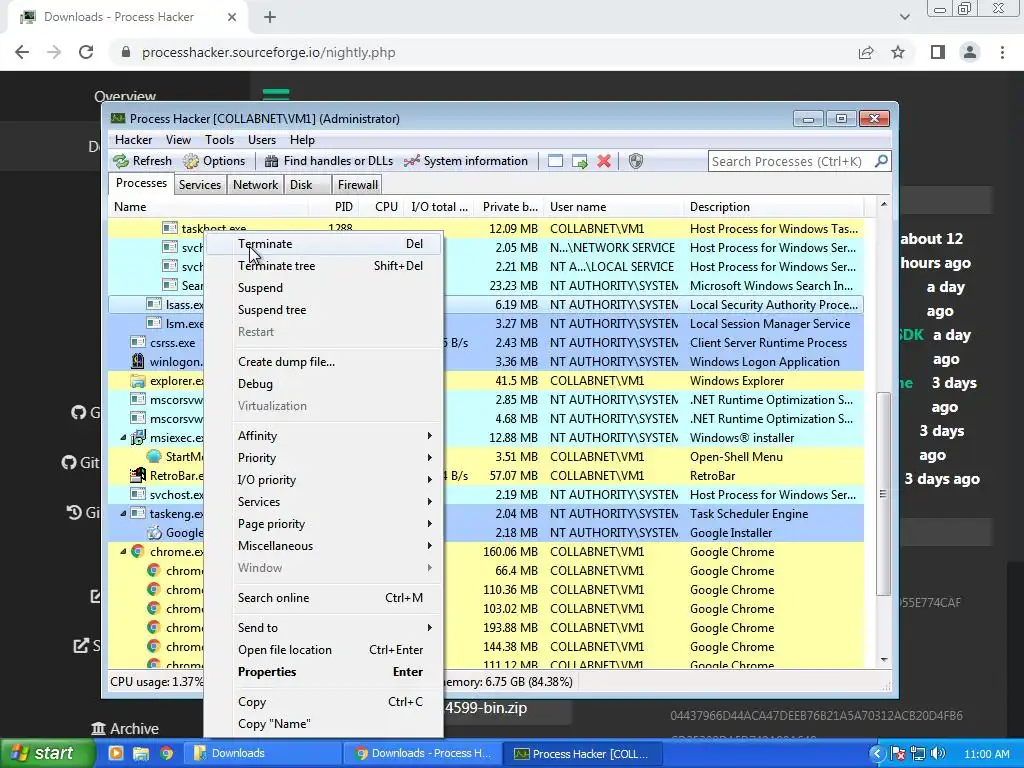Click the scroll-down arrow of process list
This screenshot has height=768, width=1024.
(884, 660)
